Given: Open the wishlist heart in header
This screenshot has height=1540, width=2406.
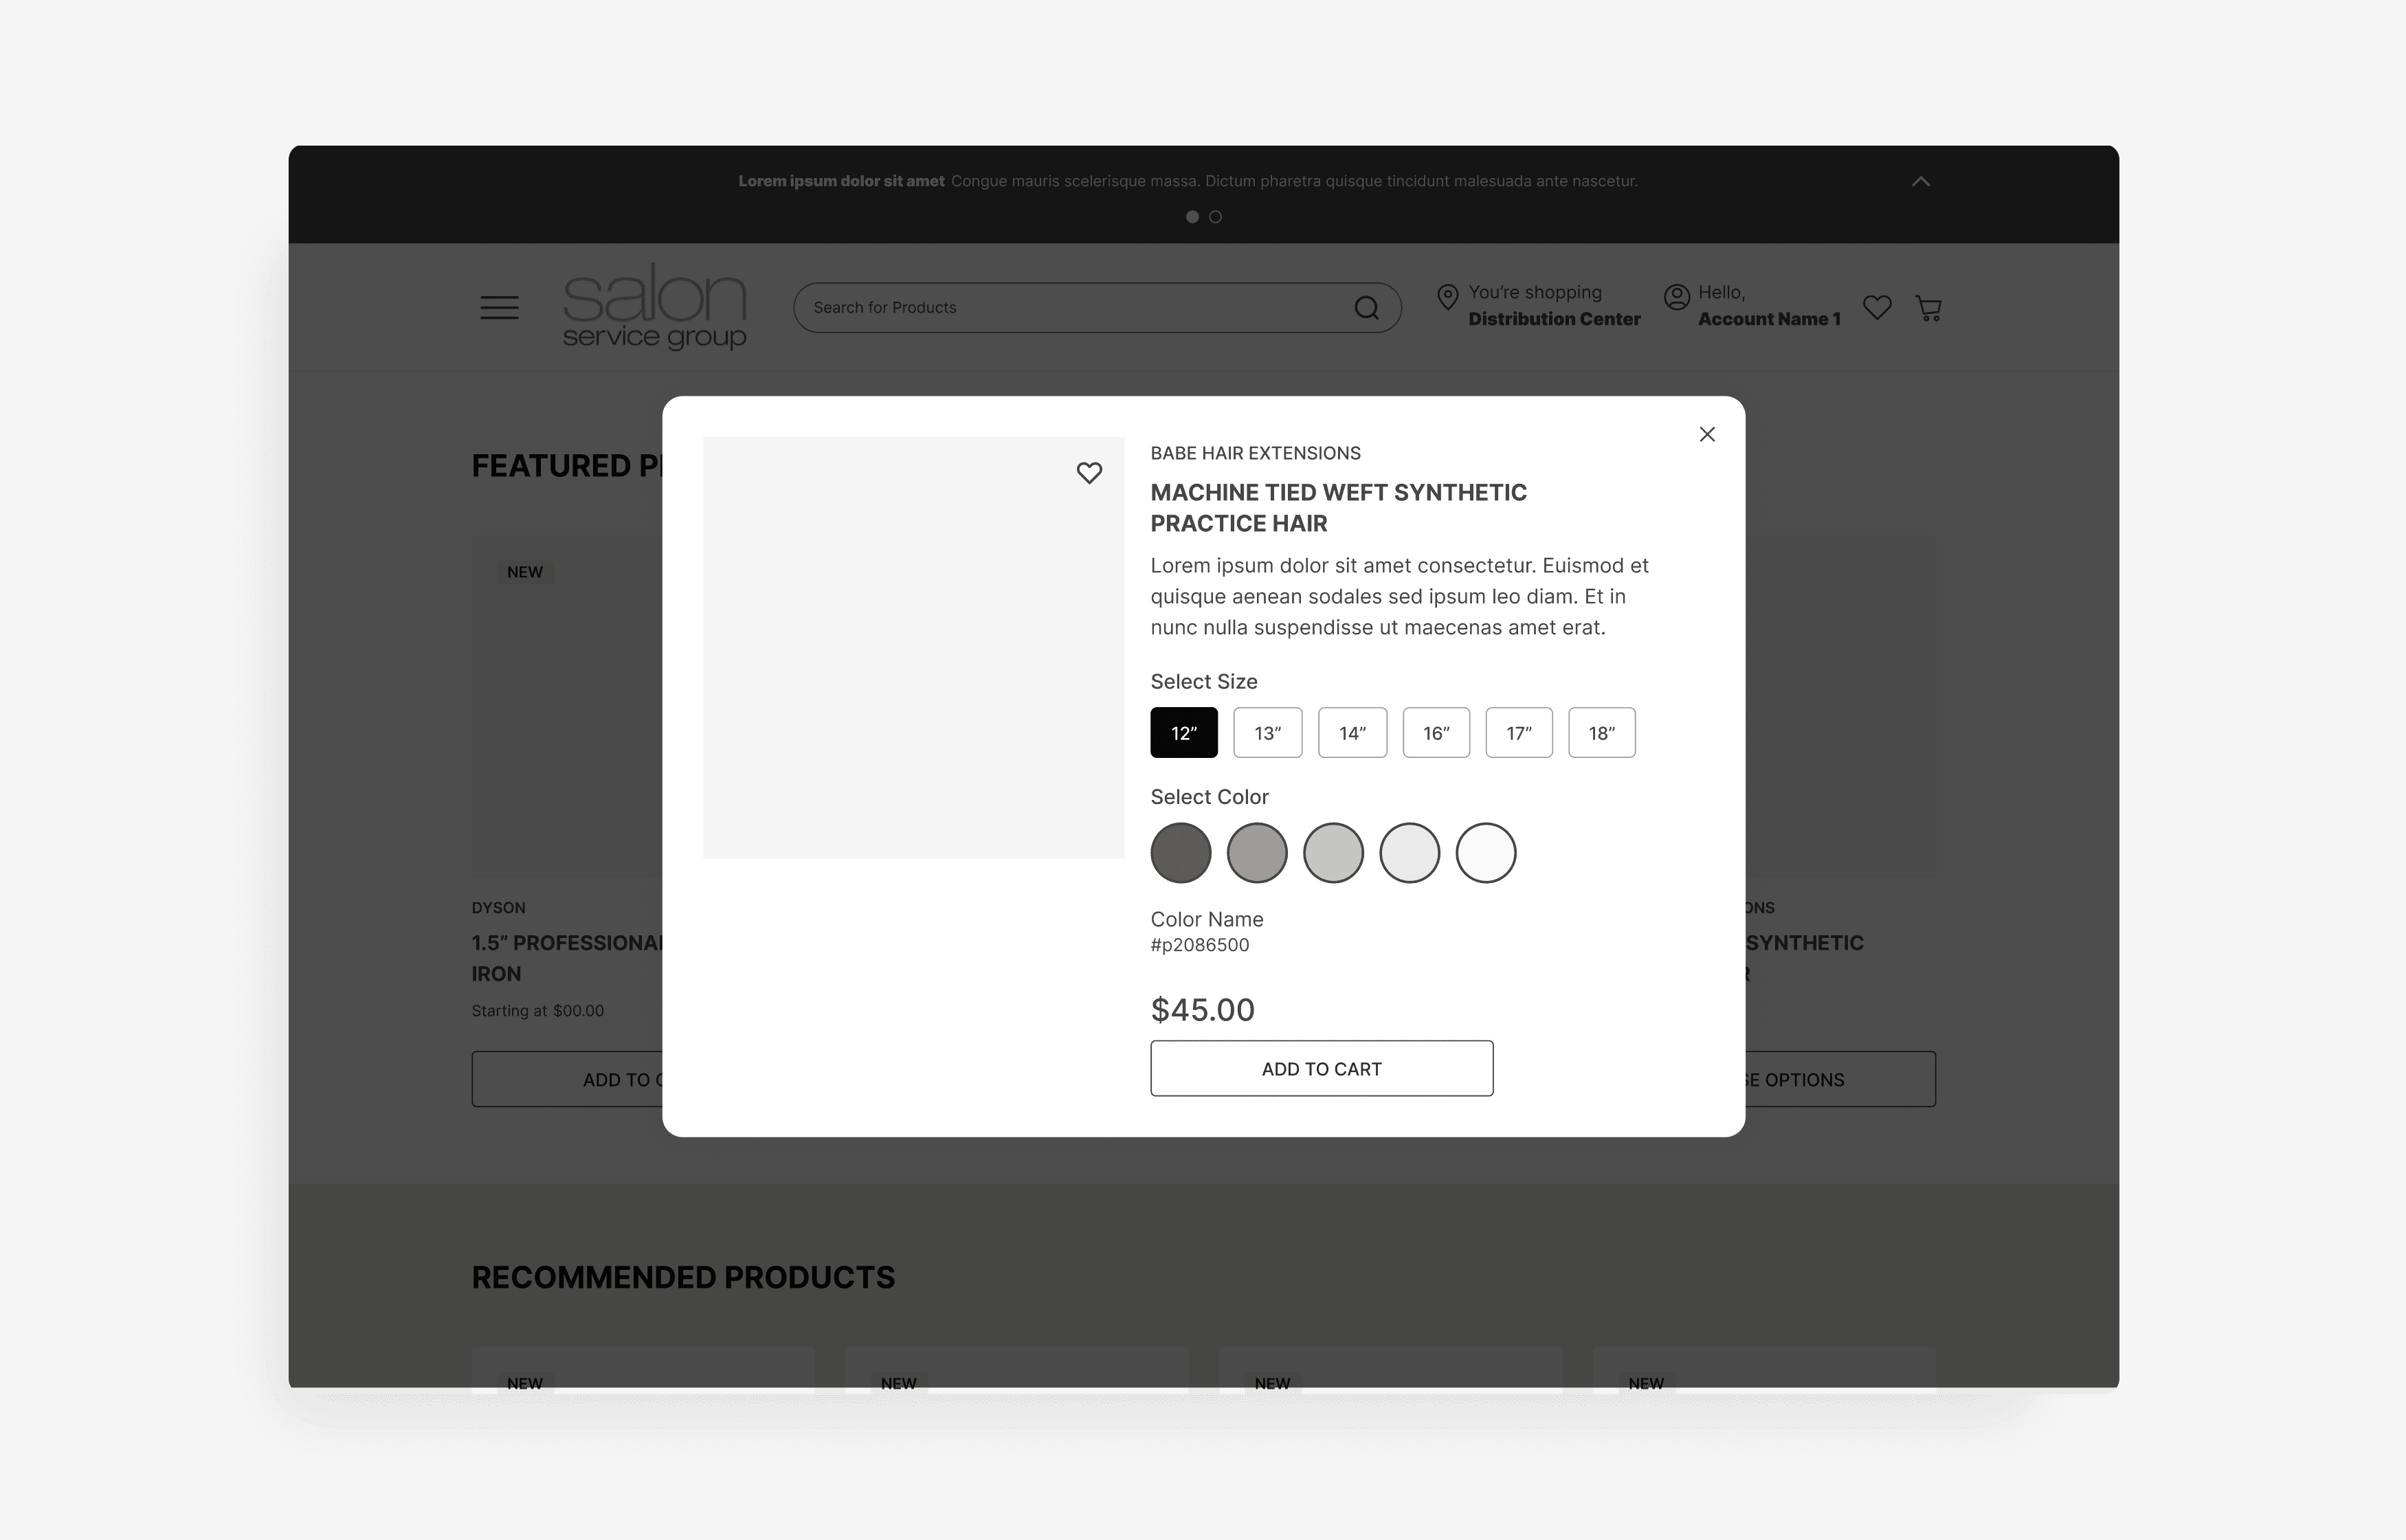Looking at the screenshot, I should click(x=1877, y=307).
